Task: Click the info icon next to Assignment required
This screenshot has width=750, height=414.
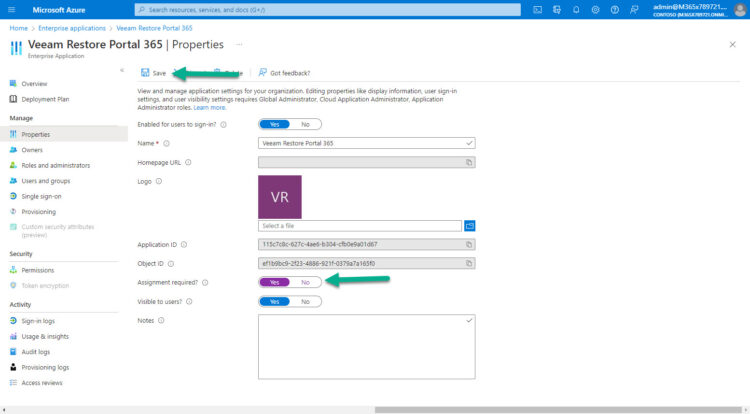Action: point(205,283)
